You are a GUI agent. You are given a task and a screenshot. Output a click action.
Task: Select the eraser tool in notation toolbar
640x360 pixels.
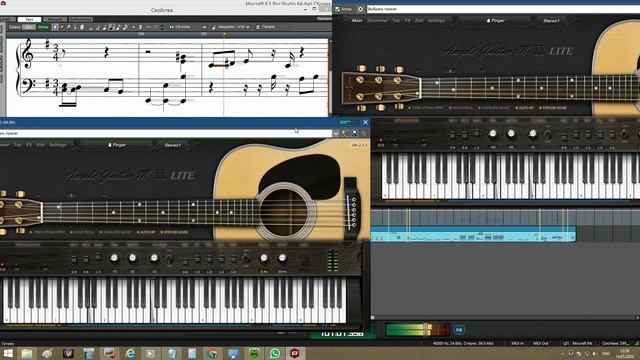click(x=68, y=27)
